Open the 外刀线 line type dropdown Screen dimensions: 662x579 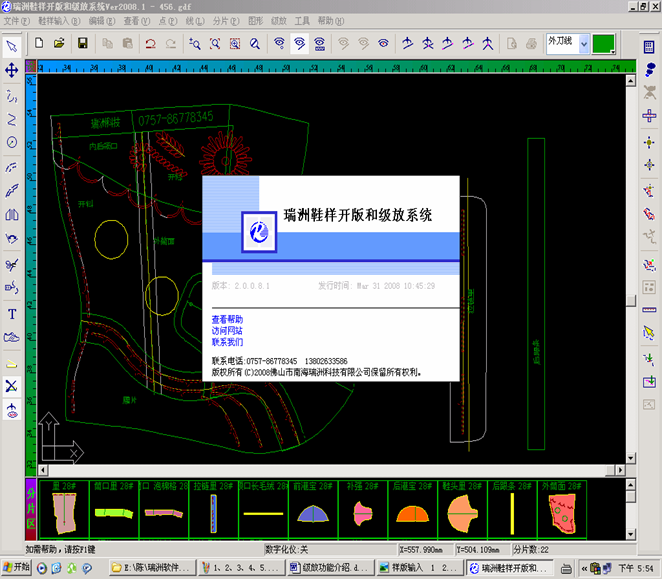coord(567,43)
